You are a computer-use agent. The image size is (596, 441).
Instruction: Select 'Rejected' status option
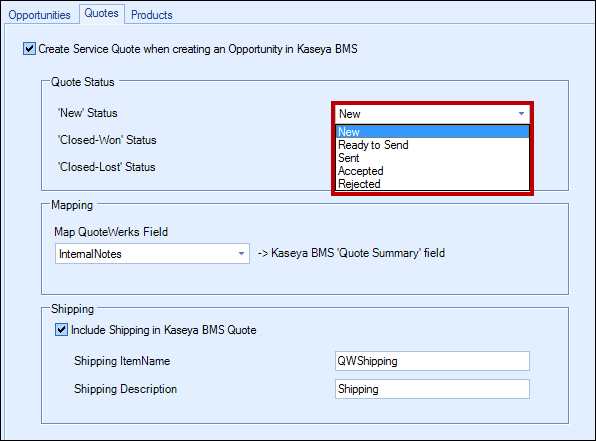[432, 184]
